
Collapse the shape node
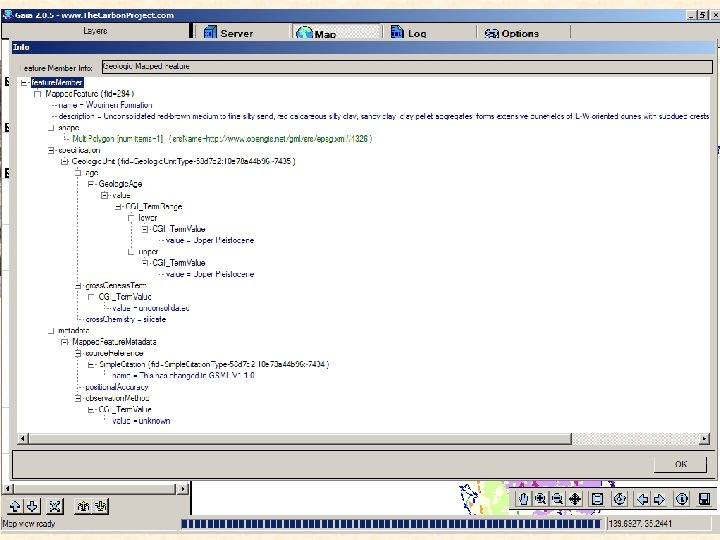coord(51,128)
